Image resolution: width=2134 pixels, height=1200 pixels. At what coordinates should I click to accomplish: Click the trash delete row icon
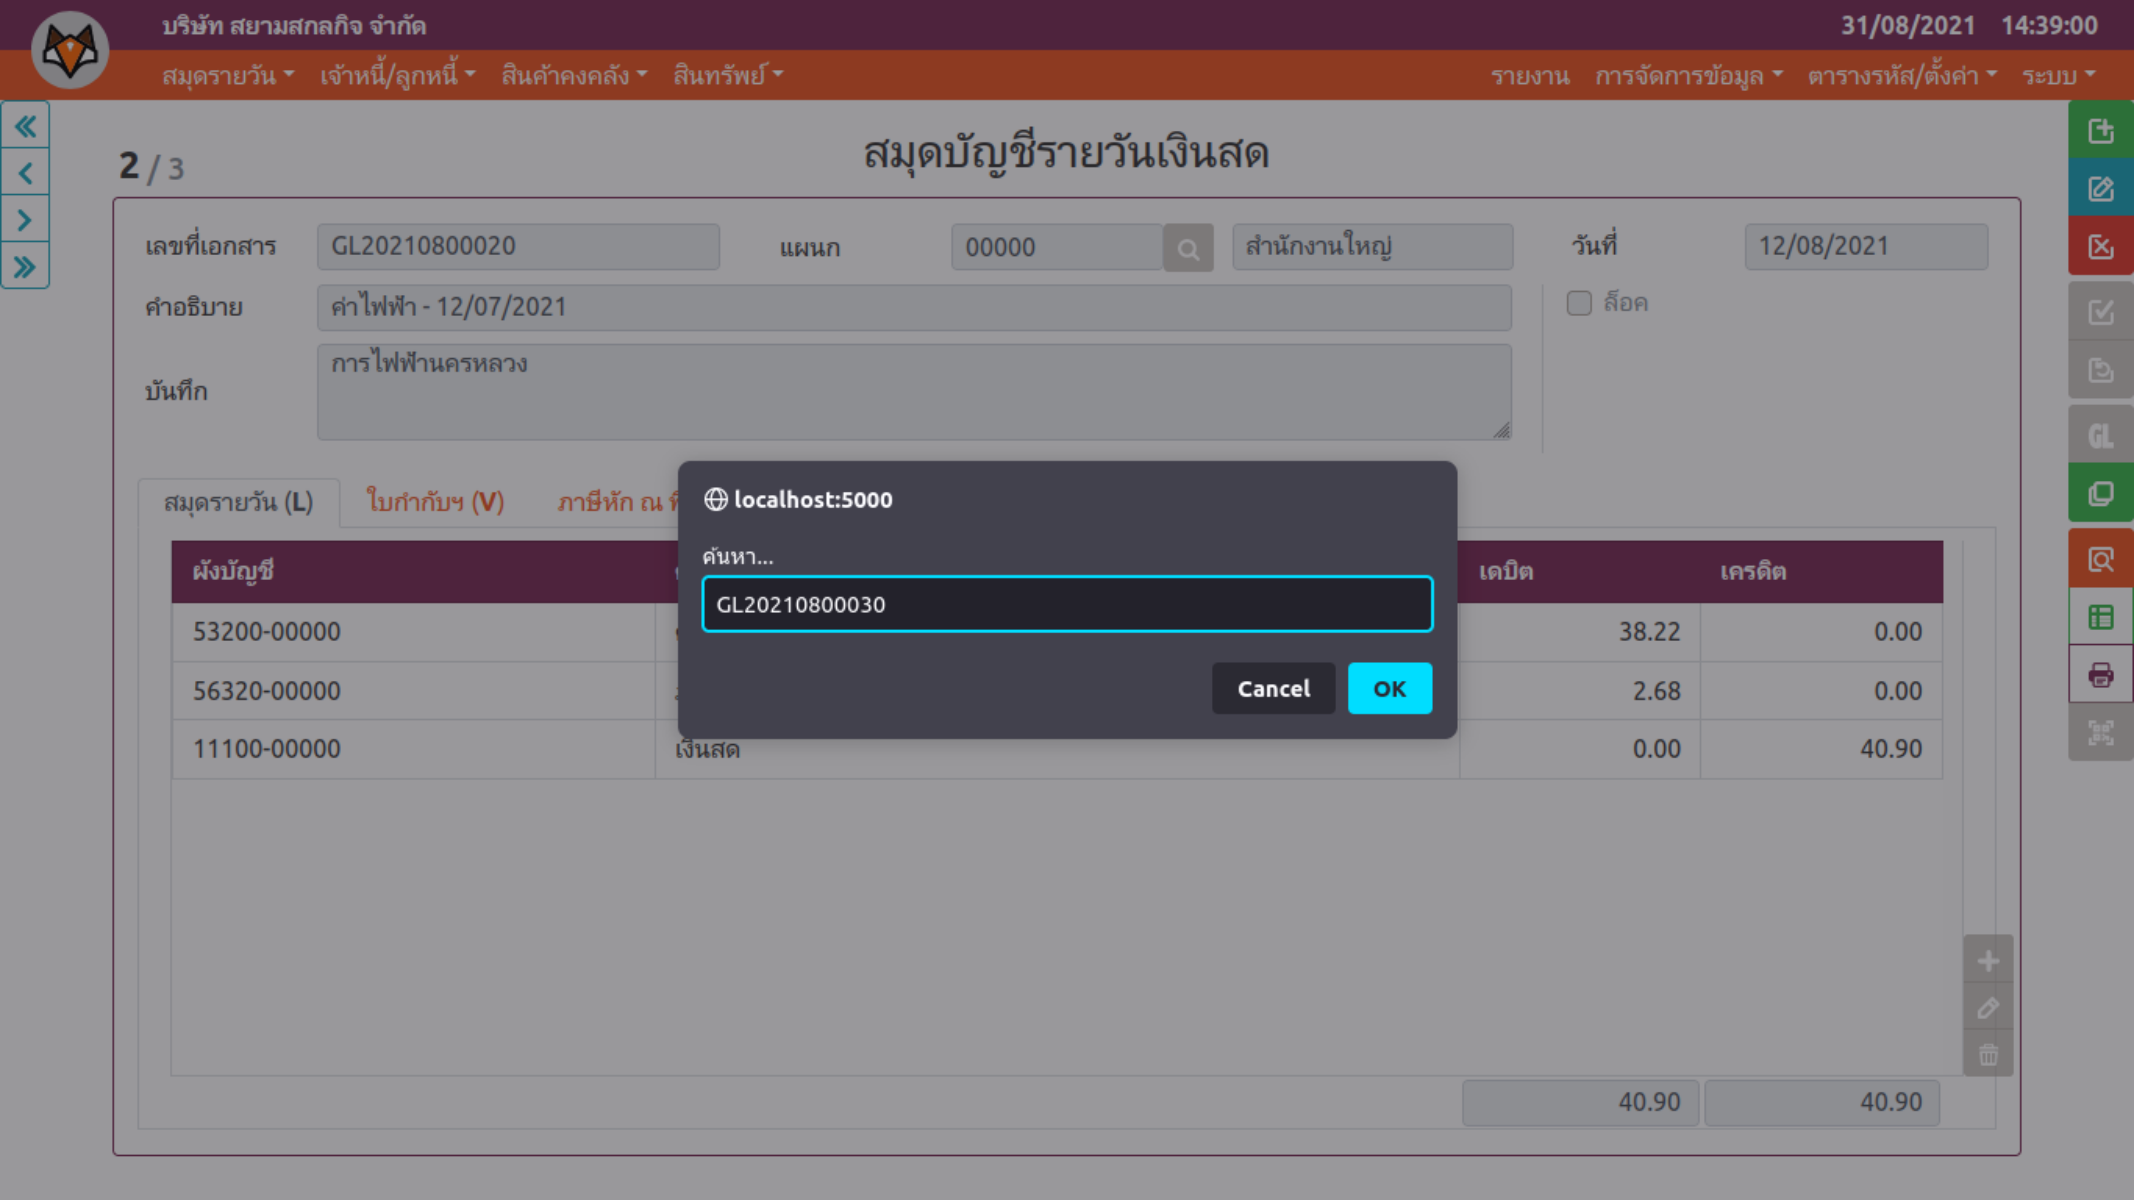(1988, 1055)
